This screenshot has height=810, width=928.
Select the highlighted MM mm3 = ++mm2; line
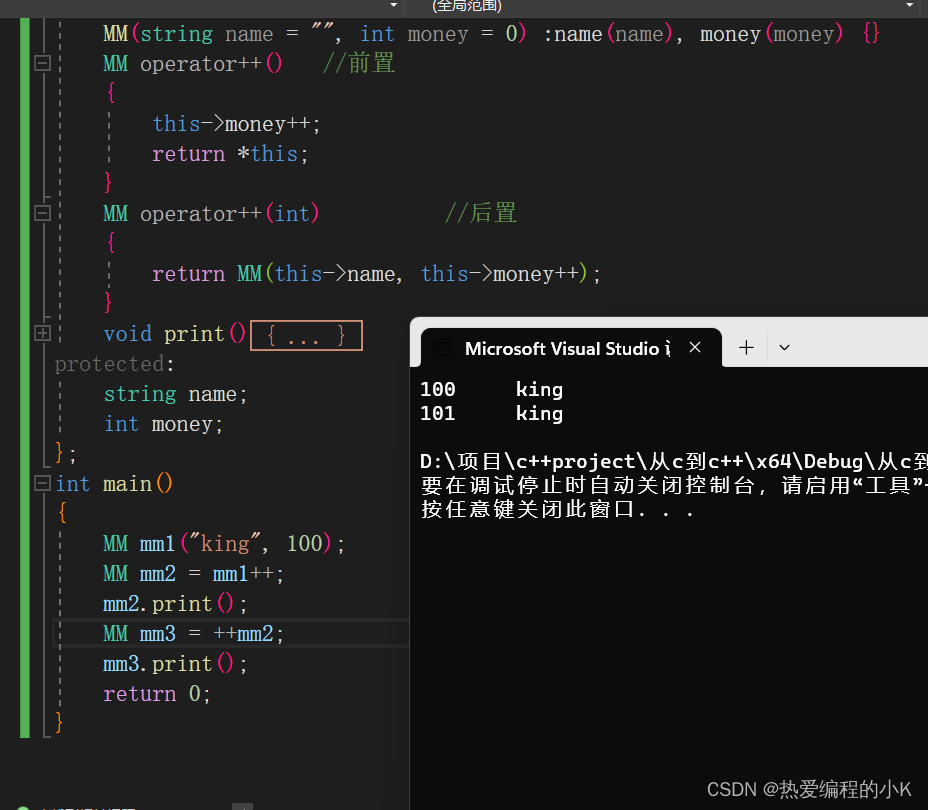(x=192, y=633)
